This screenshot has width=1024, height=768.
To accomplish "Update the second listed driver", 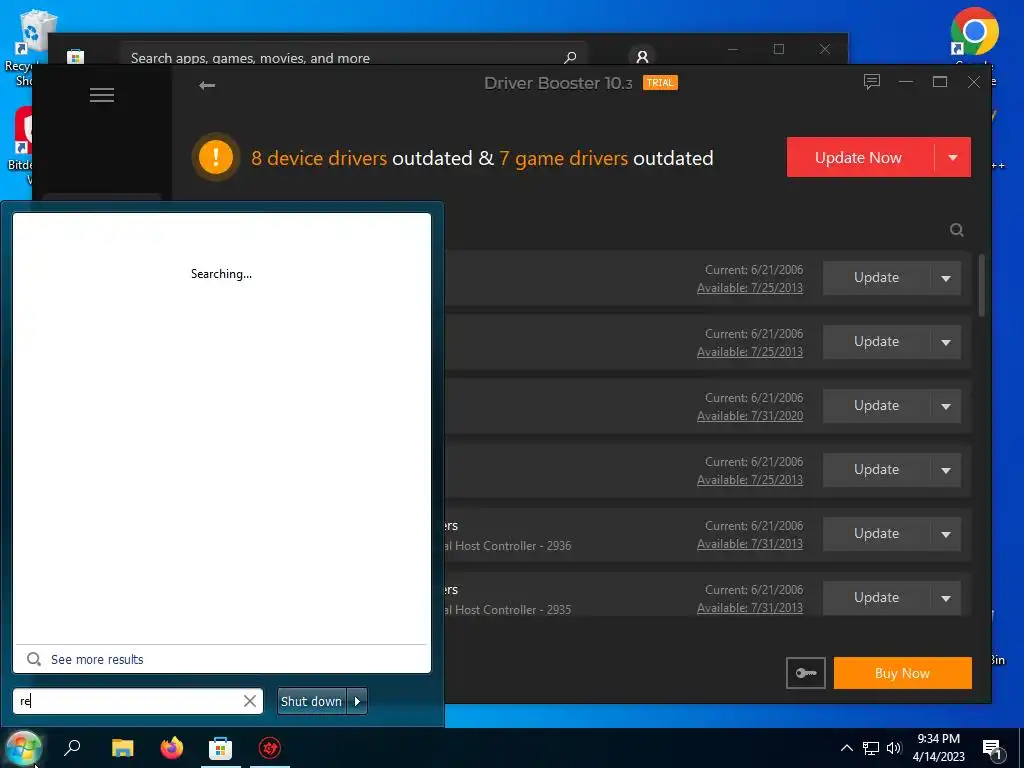I will (876, 342).
